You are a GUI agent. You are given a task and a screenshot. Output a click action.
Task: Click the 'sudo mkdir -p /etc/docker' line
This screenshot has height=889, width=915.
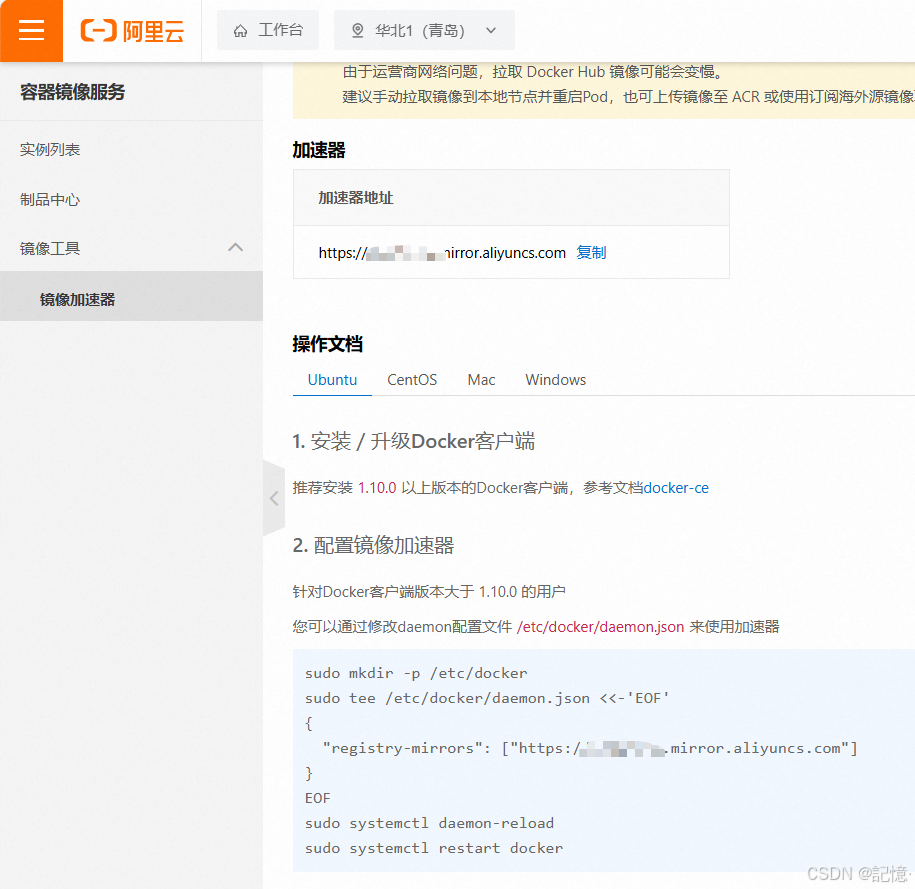416,673
